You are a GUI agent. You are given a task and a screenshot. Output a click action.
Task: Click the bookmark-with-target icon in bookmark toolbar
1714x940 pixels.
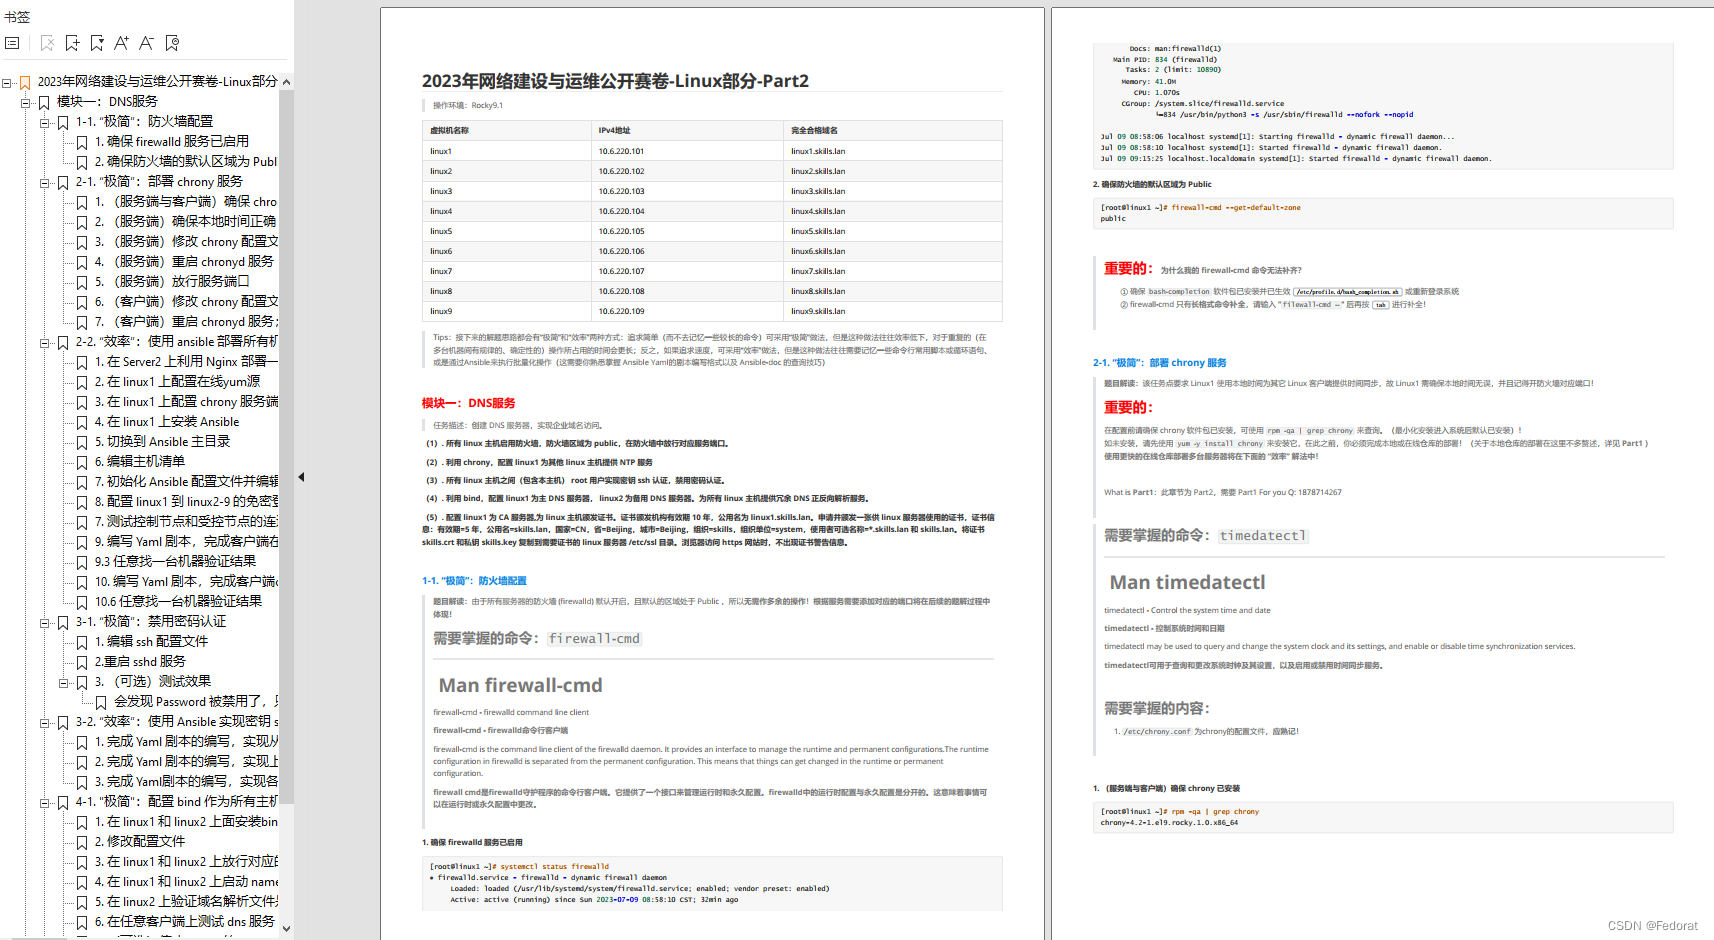[x=172, y=43]
